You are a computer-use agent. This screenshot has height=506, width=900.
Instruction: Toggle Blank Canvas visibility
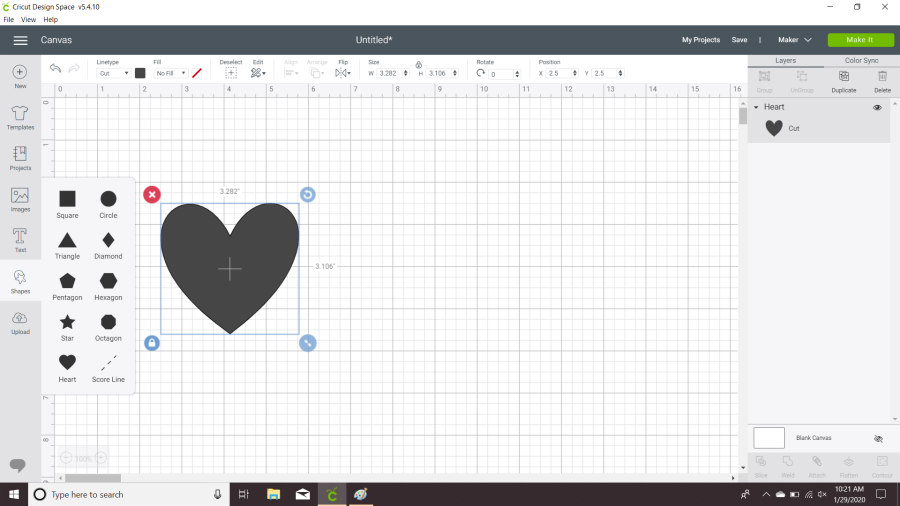pyautogui.click(x=878, y=438)
